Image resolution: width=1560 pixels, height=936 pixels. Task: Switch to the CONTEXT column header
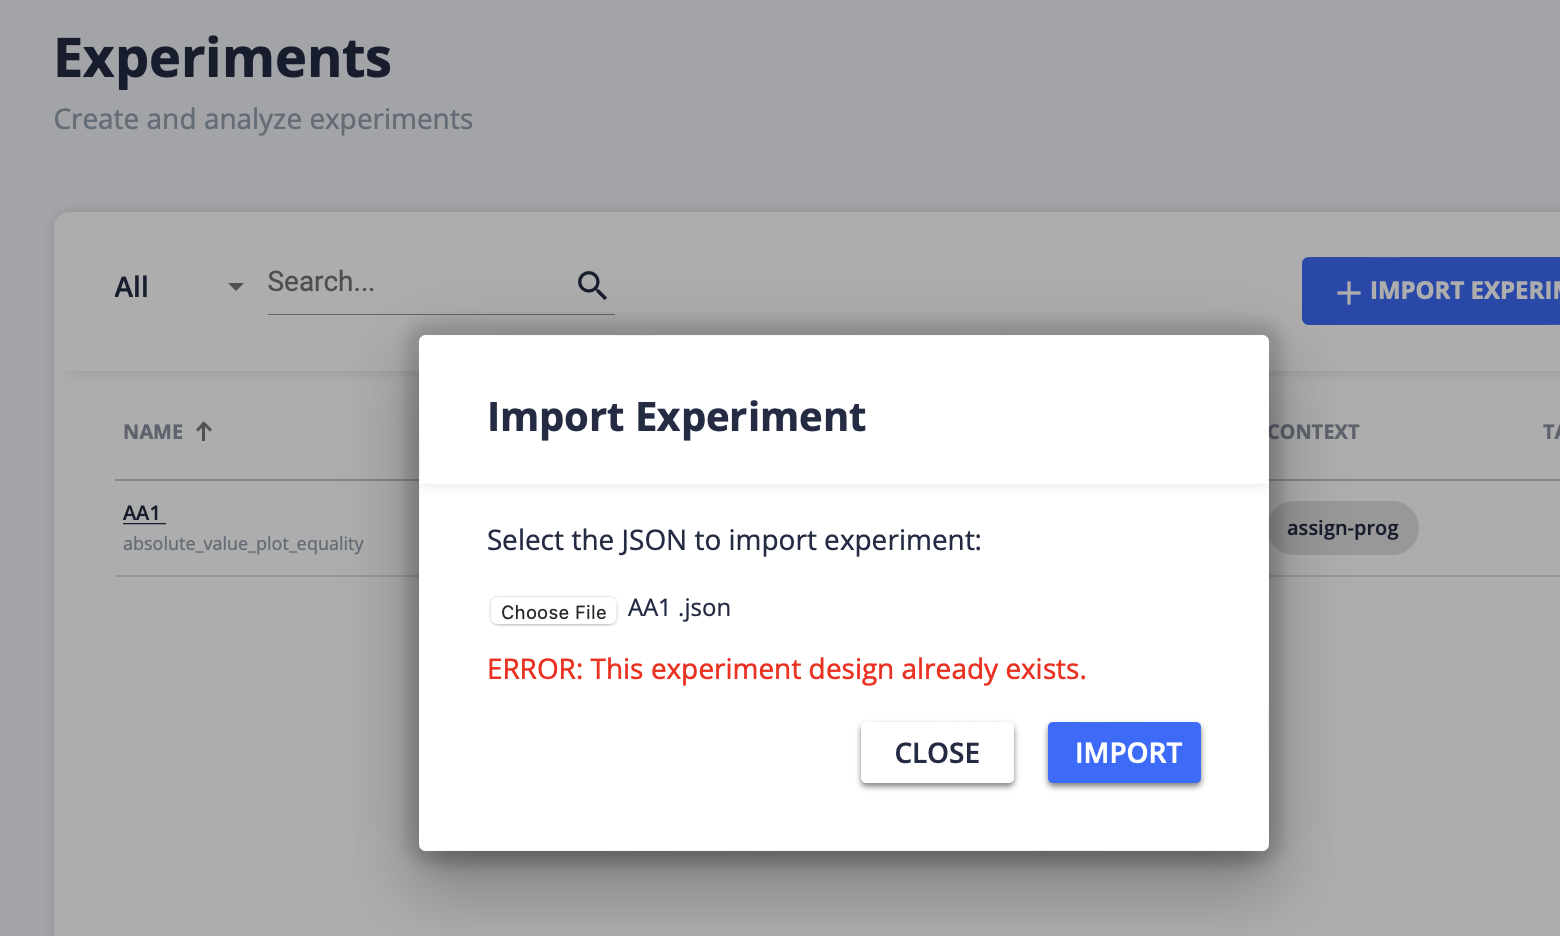click(x=1313, y=431)
